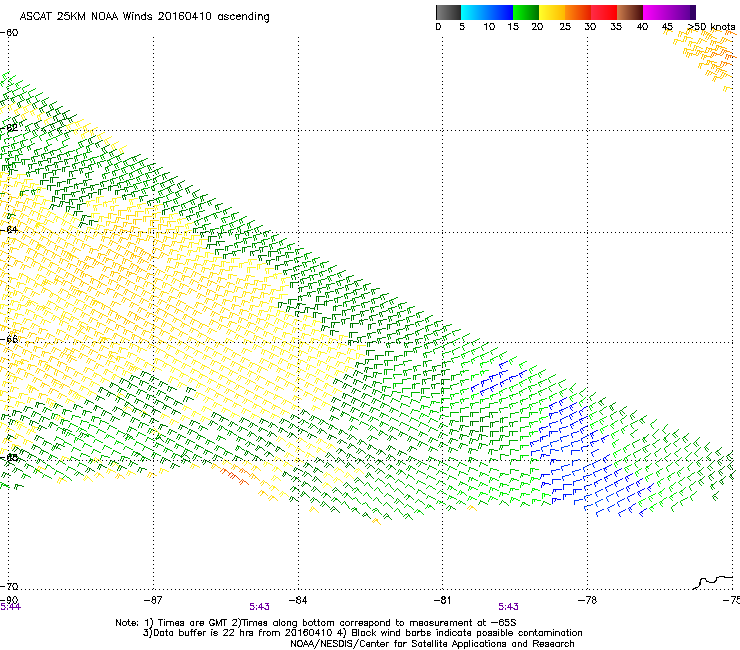Click the '-64' latitude axis label
Screen dimensions: 740x650
tap(9, 230)
